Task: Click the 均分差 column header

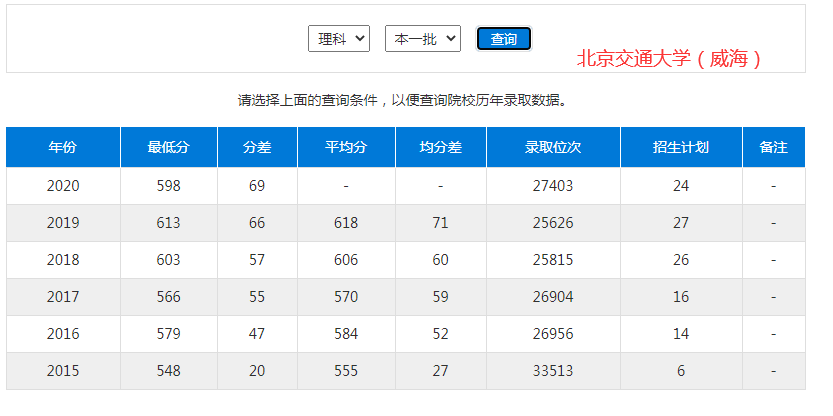Action: click(x=441, y=147)
